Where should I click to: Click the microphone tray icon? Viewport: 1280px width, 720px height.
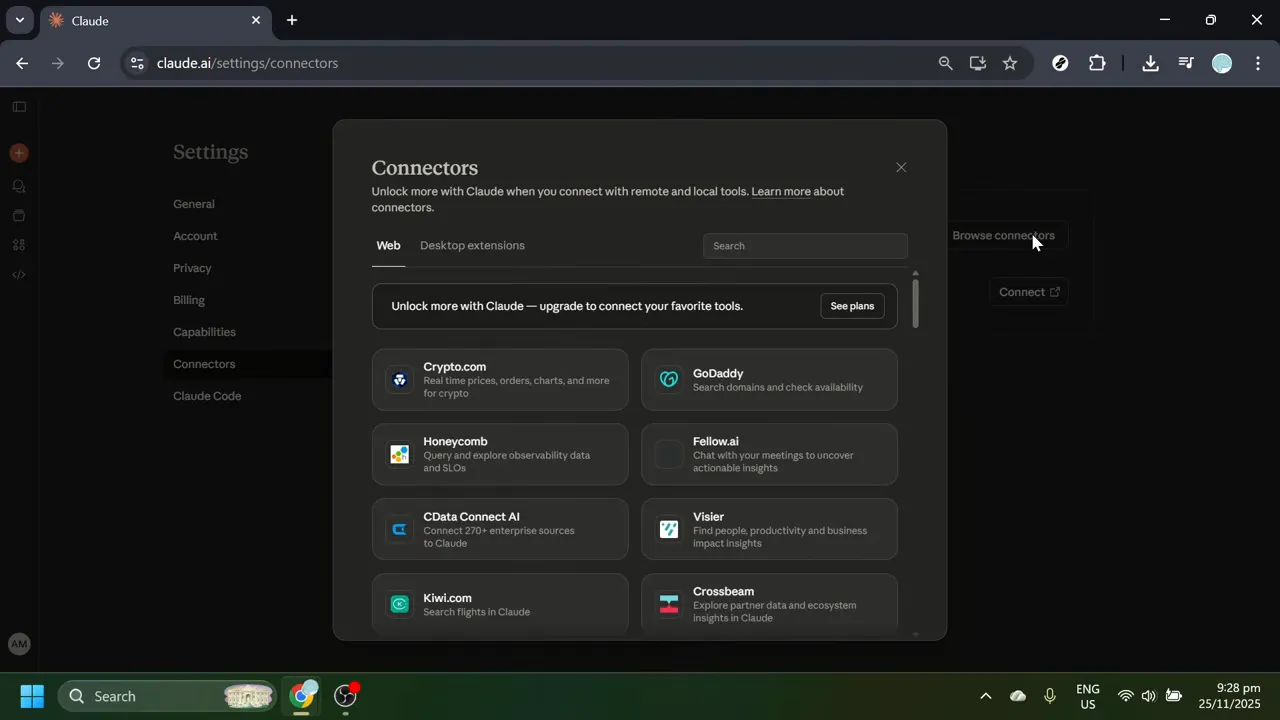click(1050, 696)
